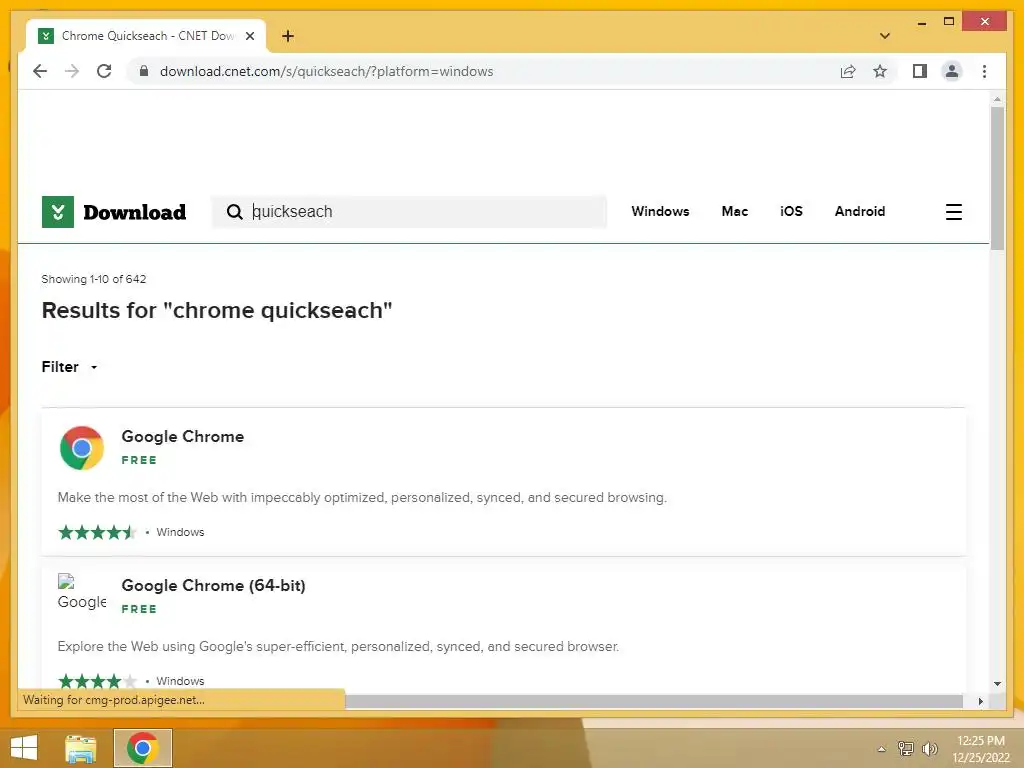Click the FREE label under Google Chrome
This screenshot has height=768, width=1024.
[x=138, y=460]
